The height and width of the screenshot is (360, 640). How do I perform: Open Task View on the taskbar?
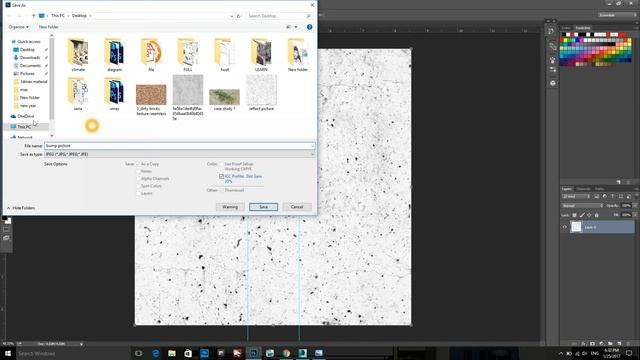(x=139, y=353)
